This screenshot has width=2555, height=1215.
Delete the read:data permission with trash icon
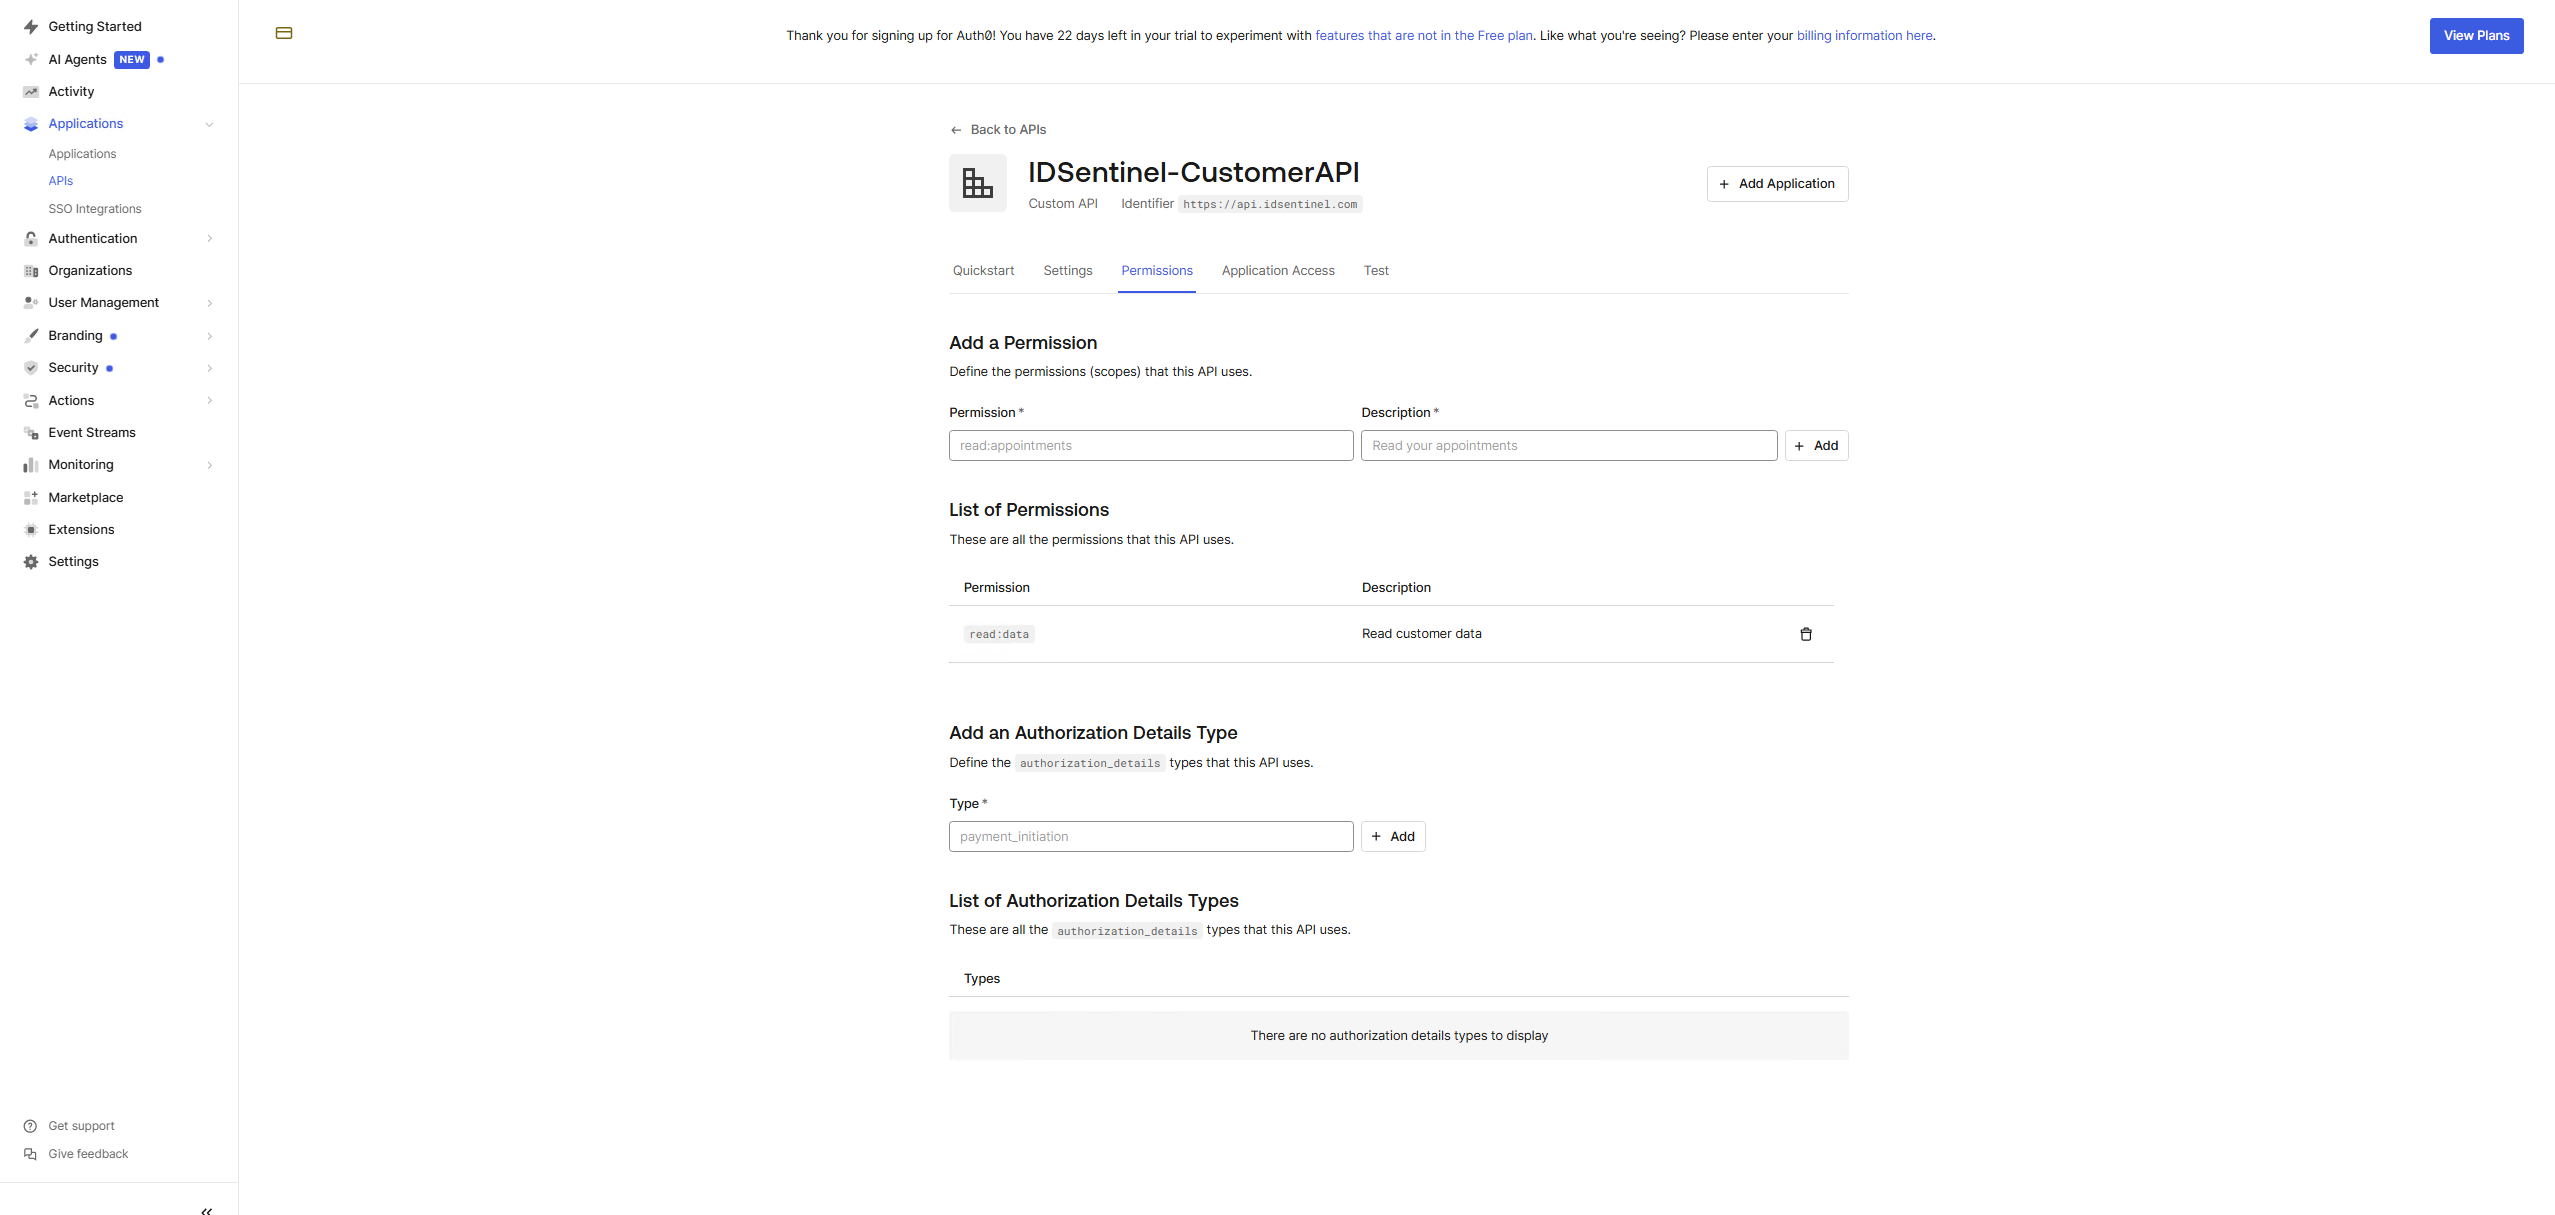[x=1806, y=634]
